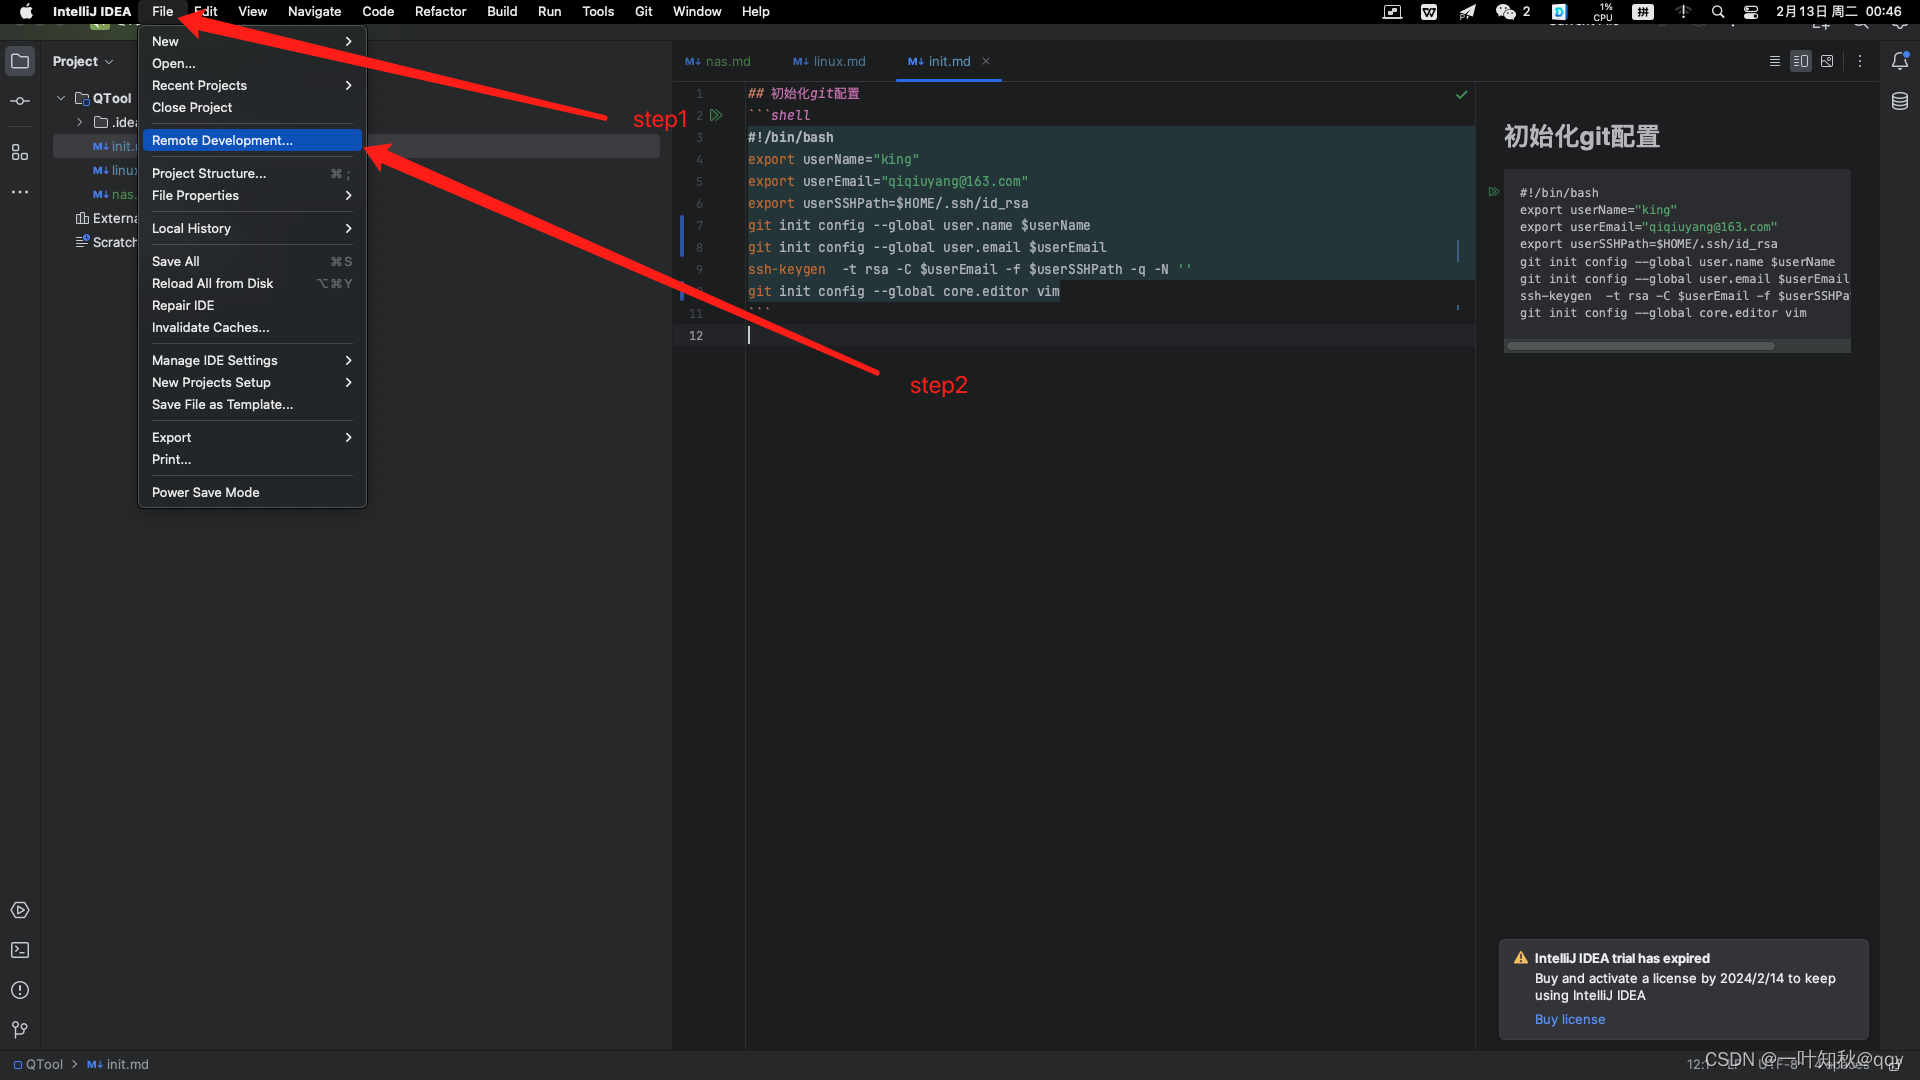
Task: Open the Notifications bell icon
Action: [x=1900, y=61]
